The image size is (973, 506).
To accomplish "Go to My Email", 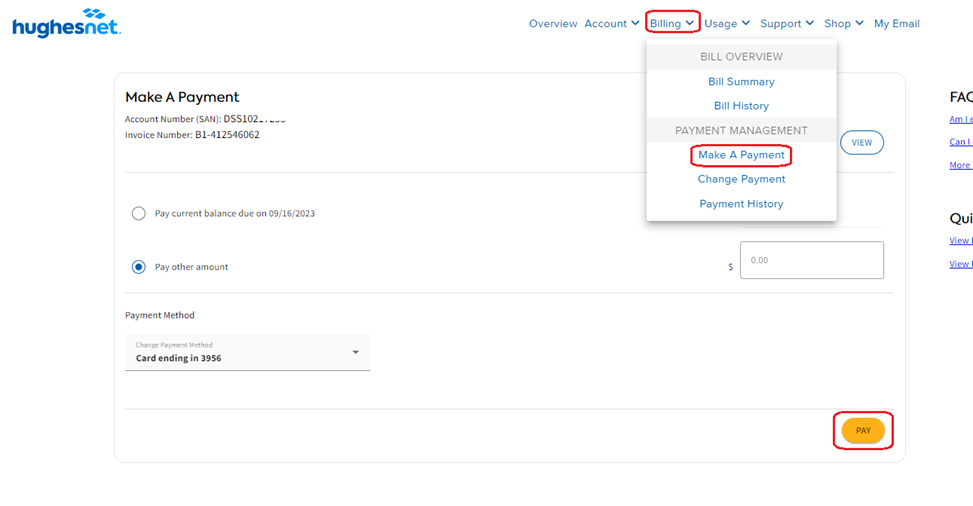I will [896, 23].
